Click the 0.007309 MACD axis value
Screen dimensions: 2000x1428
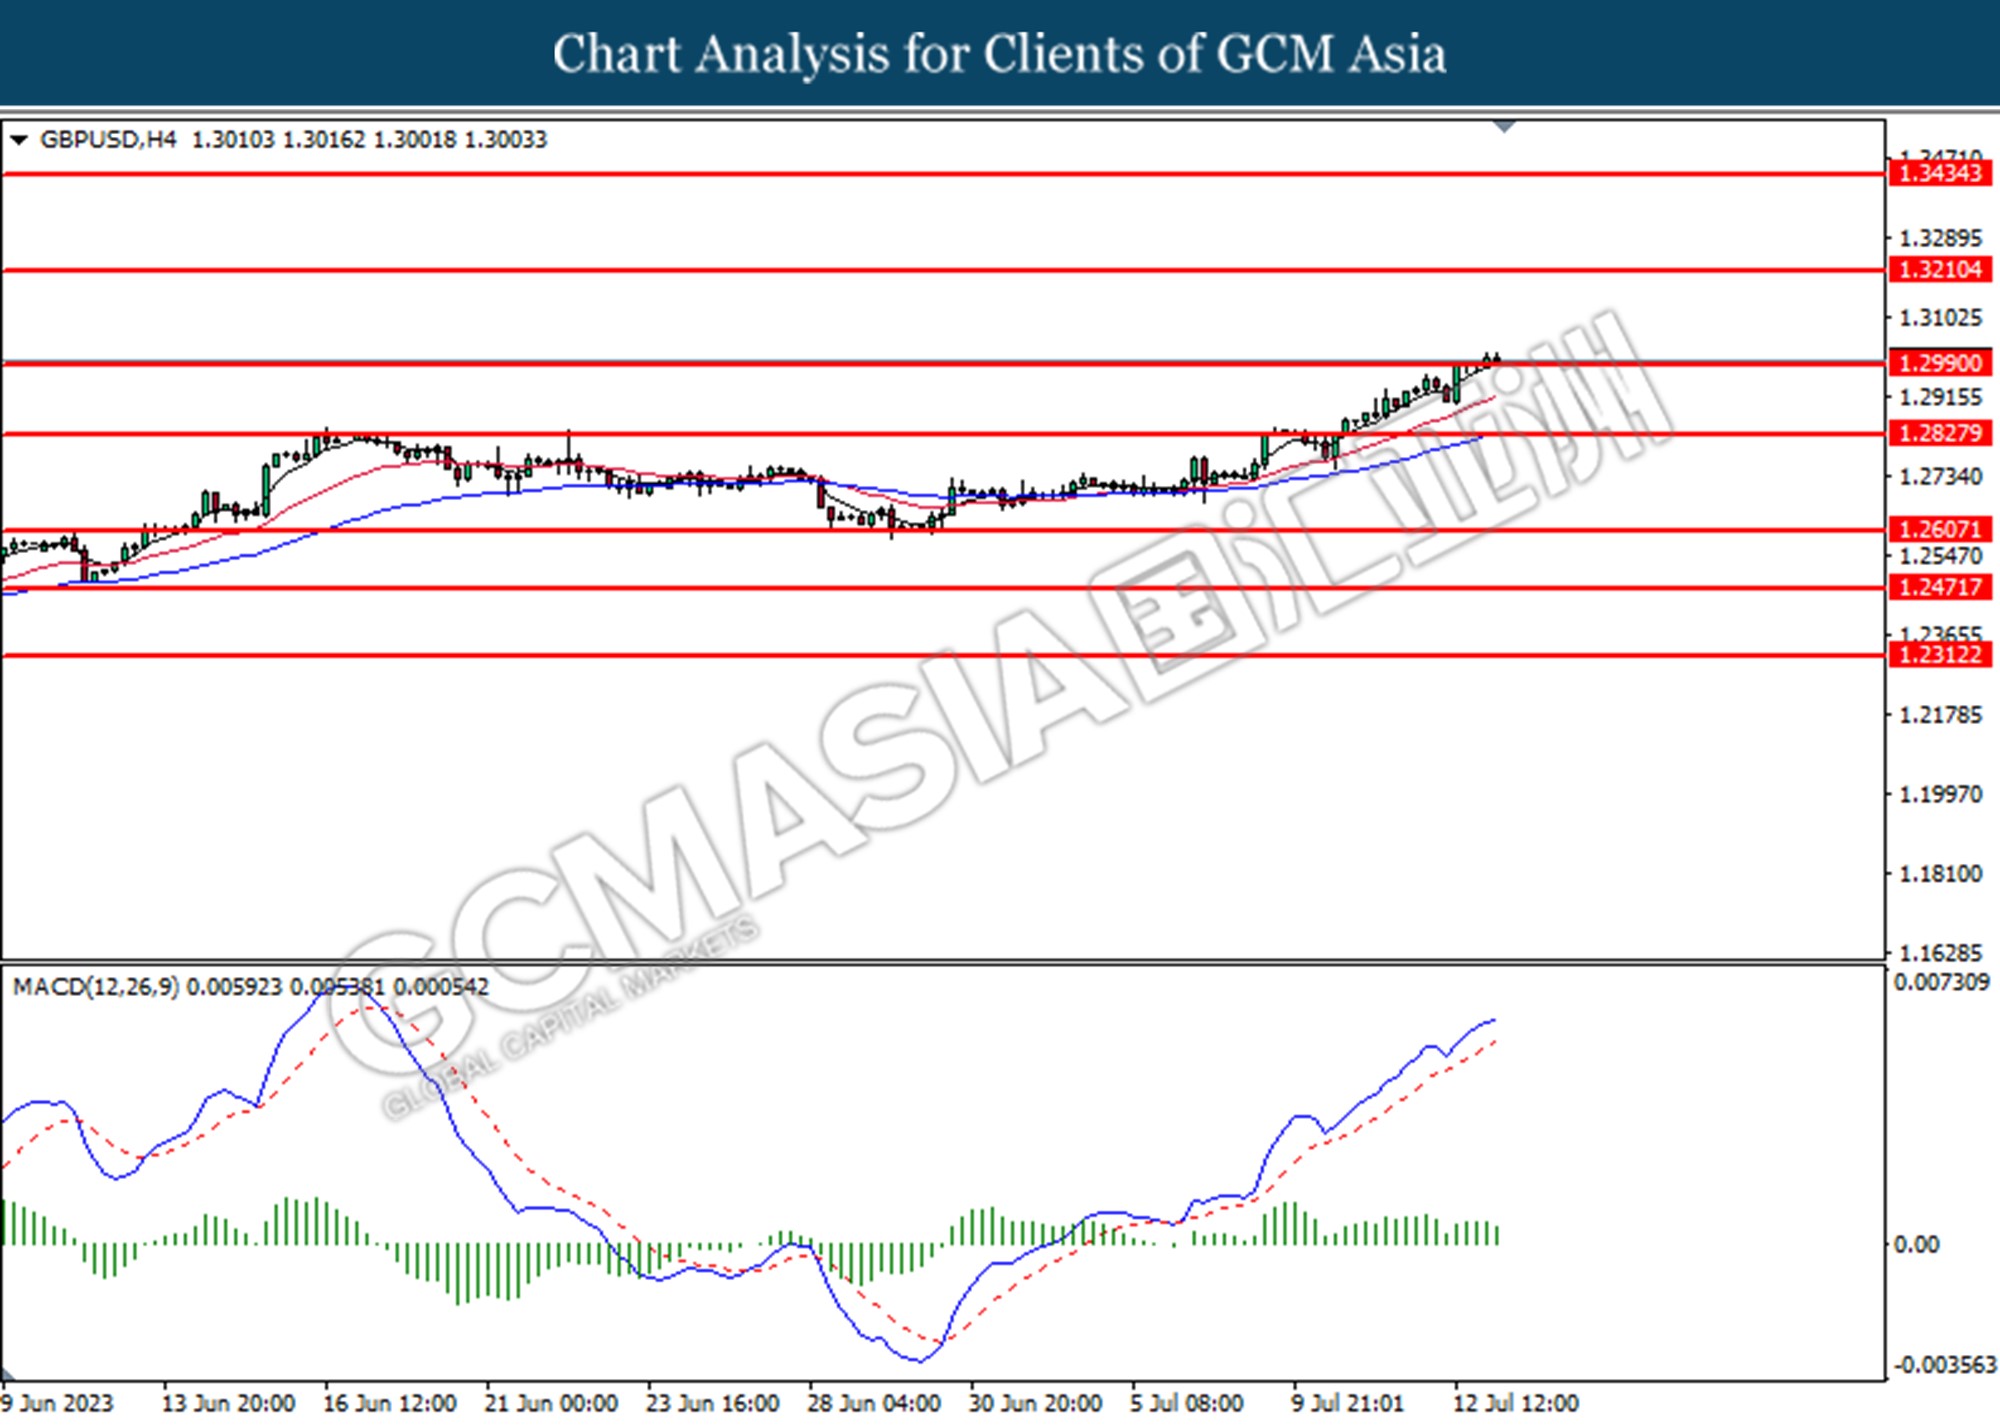pyautogui.click(x=1942, y=983)
